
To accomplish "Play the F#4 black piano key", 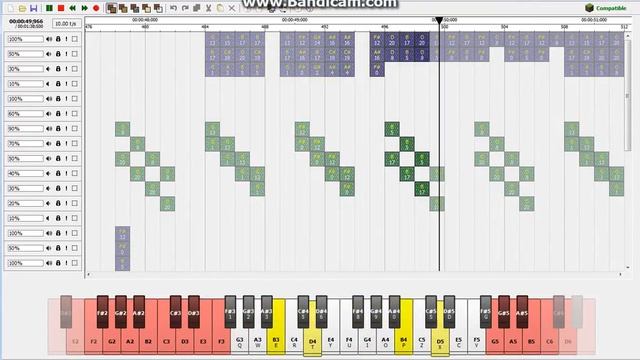I will [358, 312].
